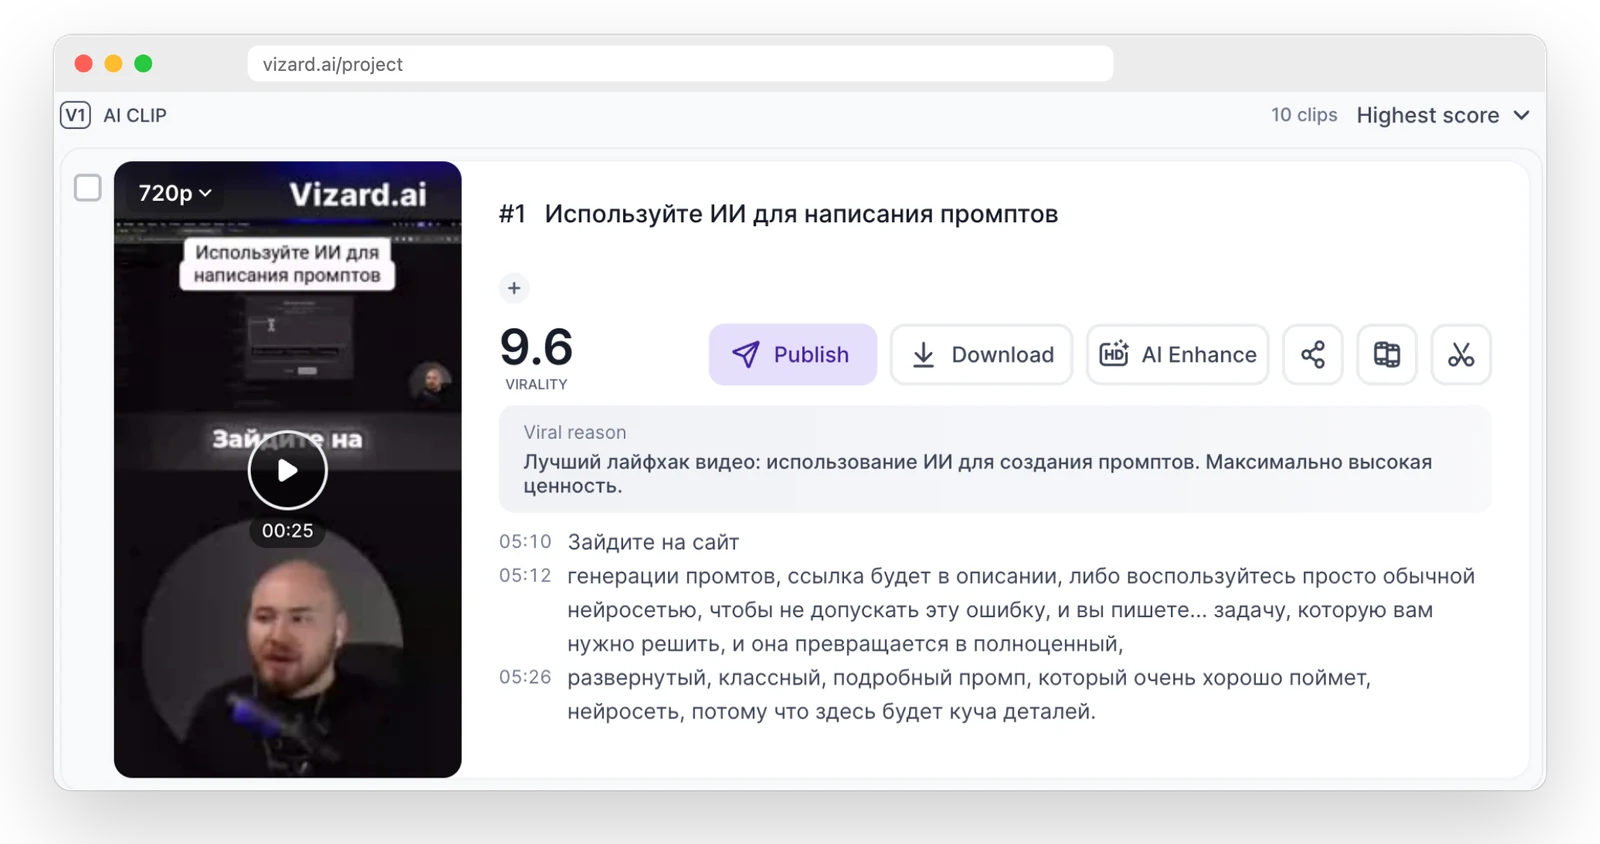Click the Download button
Image resolution: width=1600 pixels, height=844 pixels.
tap(981, 354)
